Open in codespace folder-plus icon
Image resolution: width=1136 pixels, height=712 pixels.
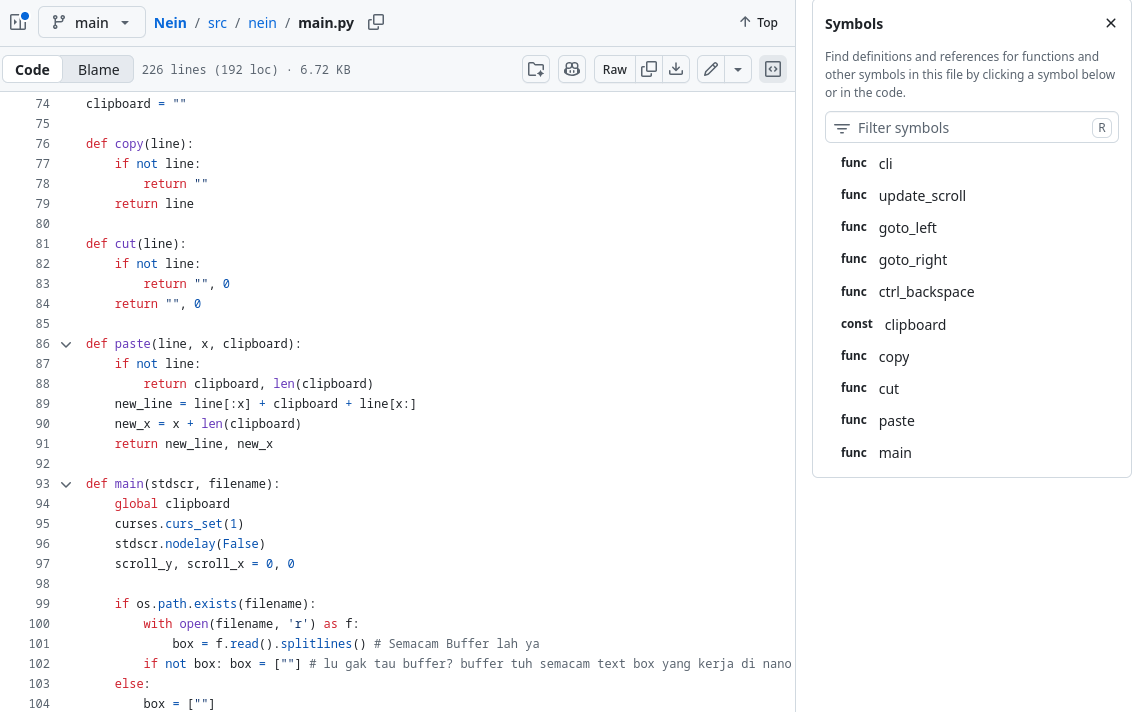(x=536, y=70)
